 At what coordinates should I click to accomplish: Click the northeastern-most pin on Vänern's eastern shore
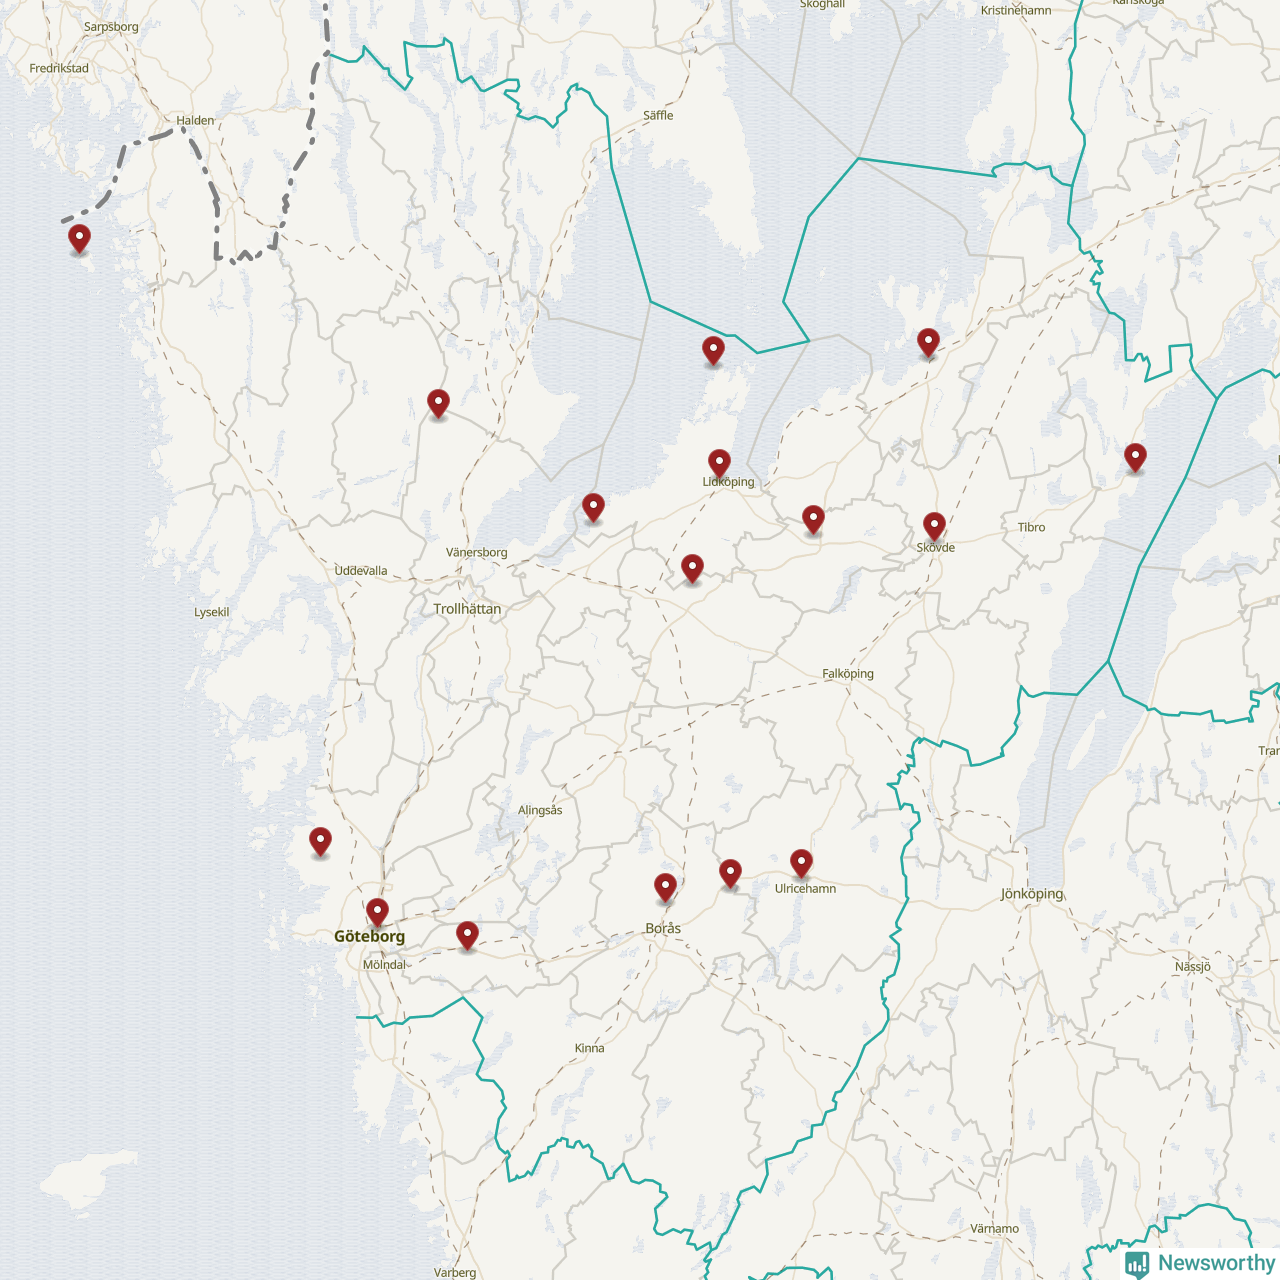tap(928, 342)
